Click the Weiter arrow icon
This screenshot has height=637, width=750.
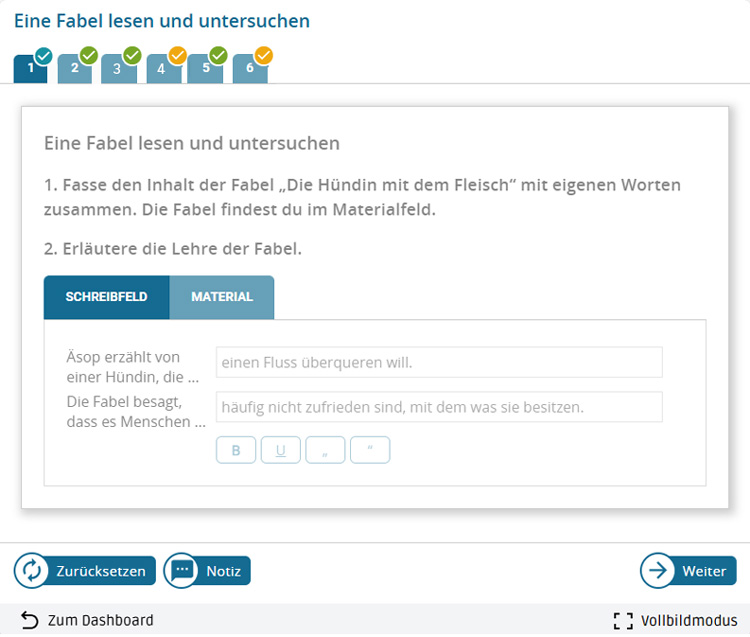(658, 571)
